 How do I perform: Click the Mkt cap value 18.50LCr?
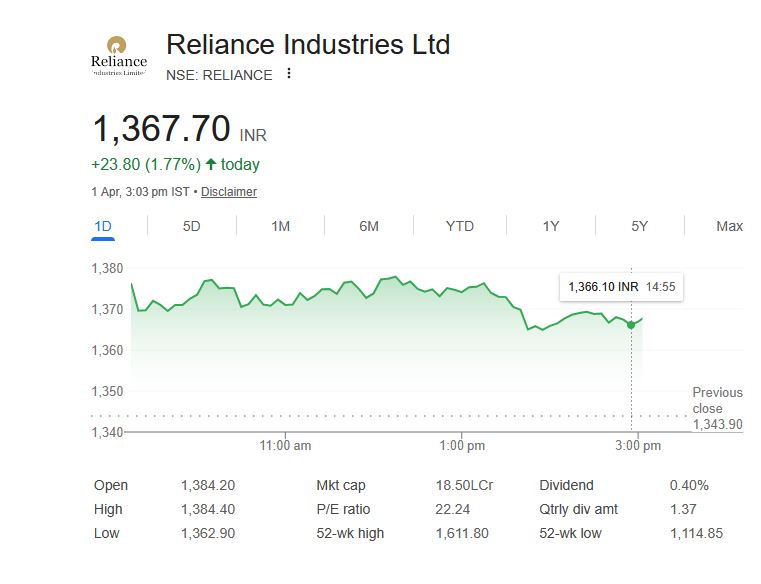point(464,485)
